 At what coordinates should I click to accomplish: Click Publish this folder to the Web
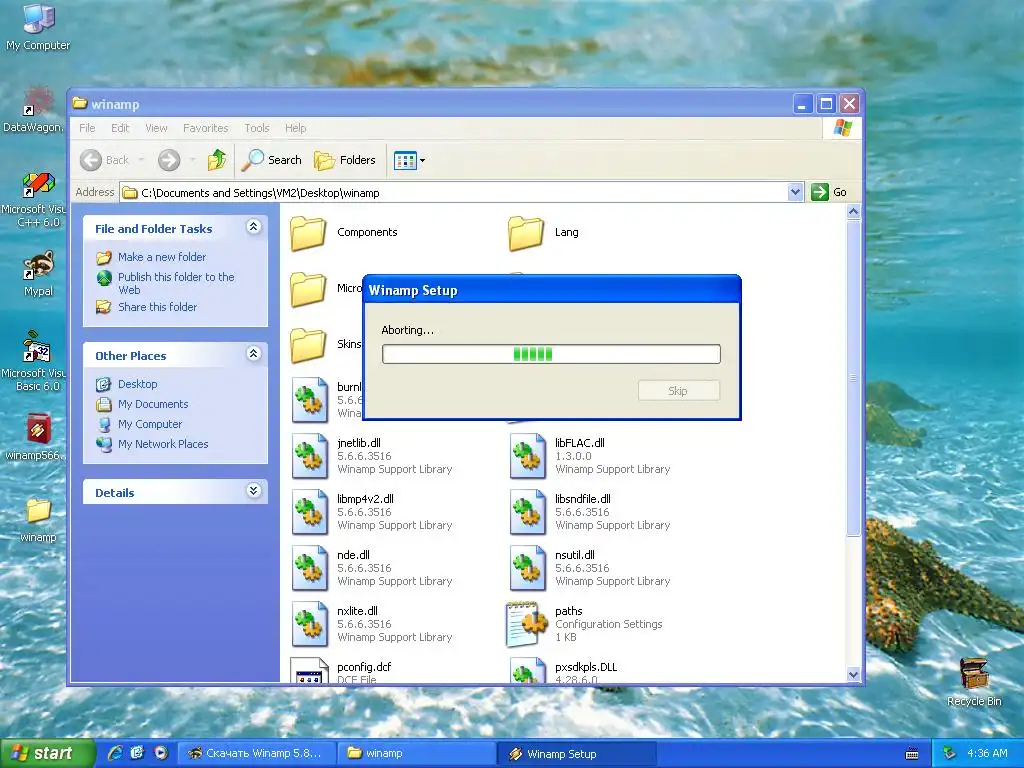click(x=176, y=283)
